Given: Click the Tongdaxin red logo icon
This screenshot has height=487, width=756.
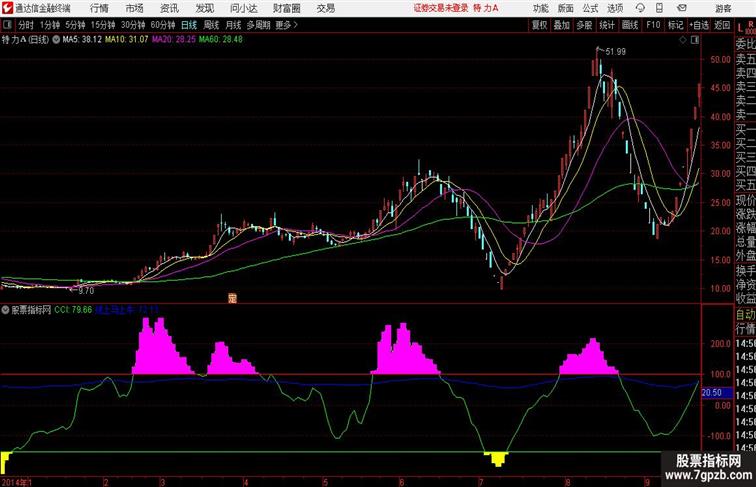Looking at the screenshot, I should click(7, 8).
